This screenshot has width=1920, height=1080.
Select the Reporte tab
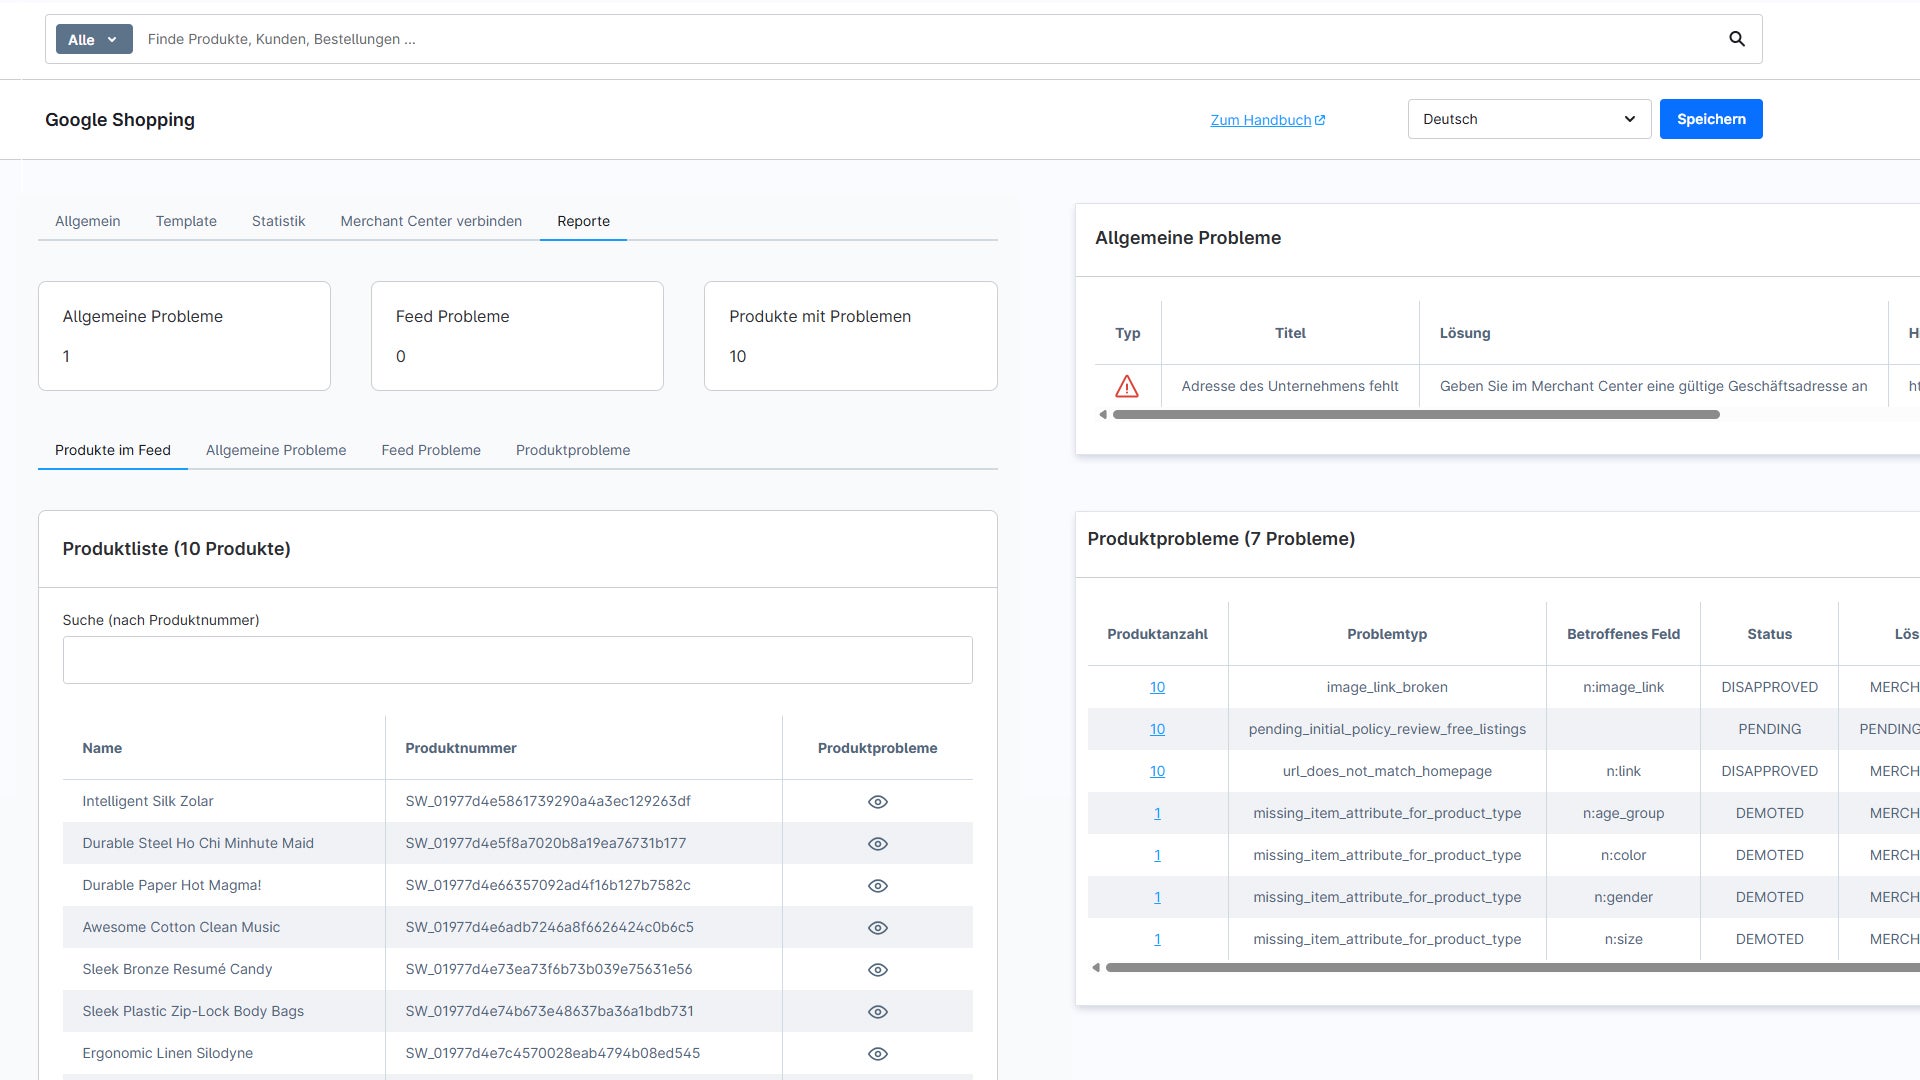(x=583, y=221)
